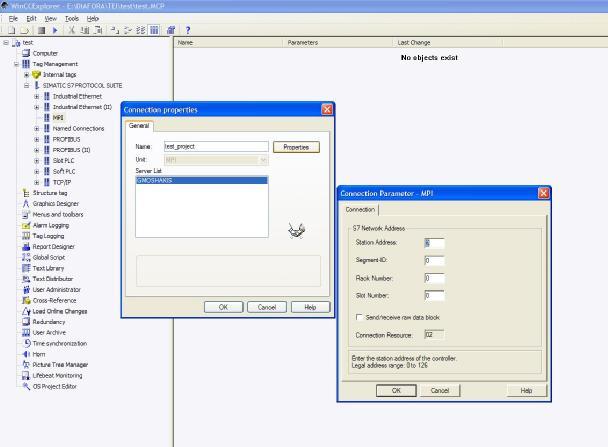Click Cancel in Connection Parameter - MPI dialog
Image resolution: width=608 pixels, height=447 pixels.
click(x=440, y=390)
